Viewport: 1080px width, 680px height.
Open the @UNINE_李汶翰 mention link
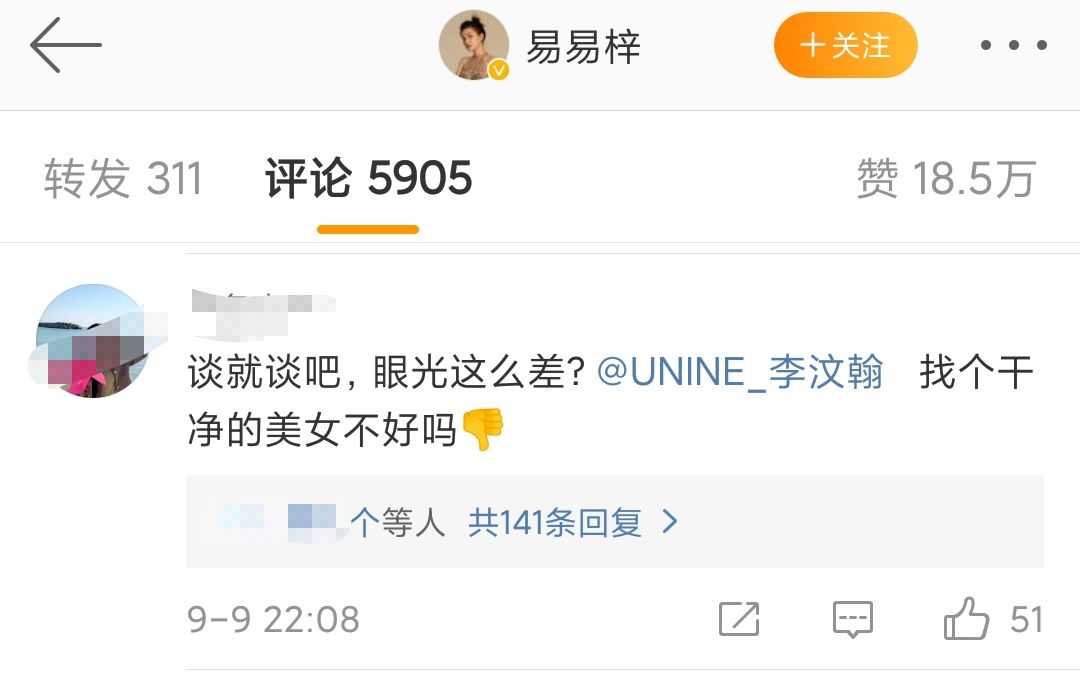(x=740, y=374)
